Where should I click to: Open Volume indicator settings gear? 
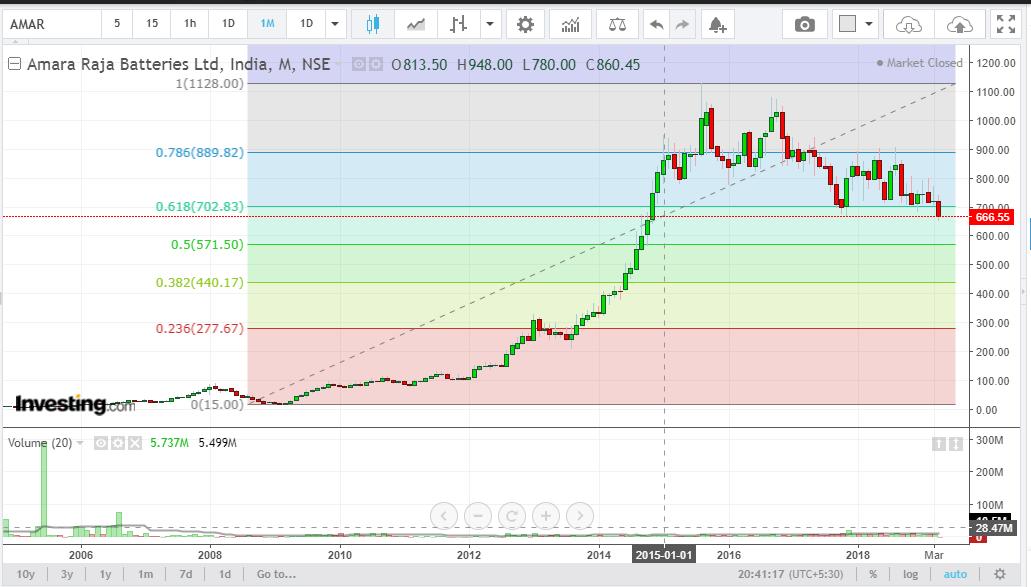(x=118, y=443)
